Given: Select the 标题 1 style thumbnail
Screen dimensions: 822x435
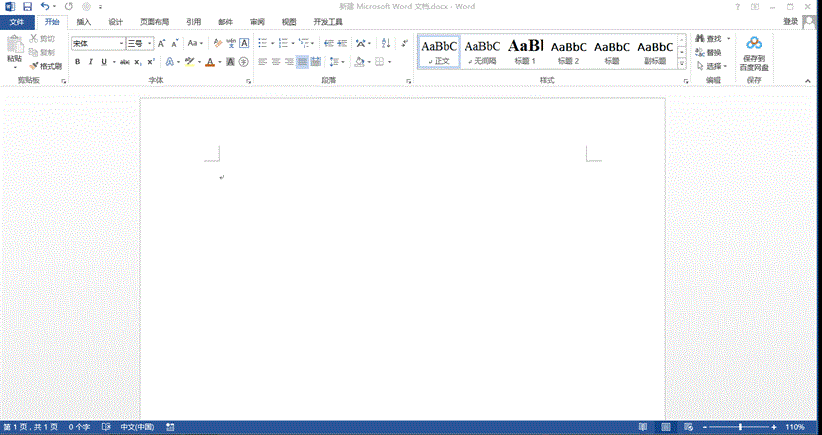Looking at the screenshot, I should click(525, 50).
